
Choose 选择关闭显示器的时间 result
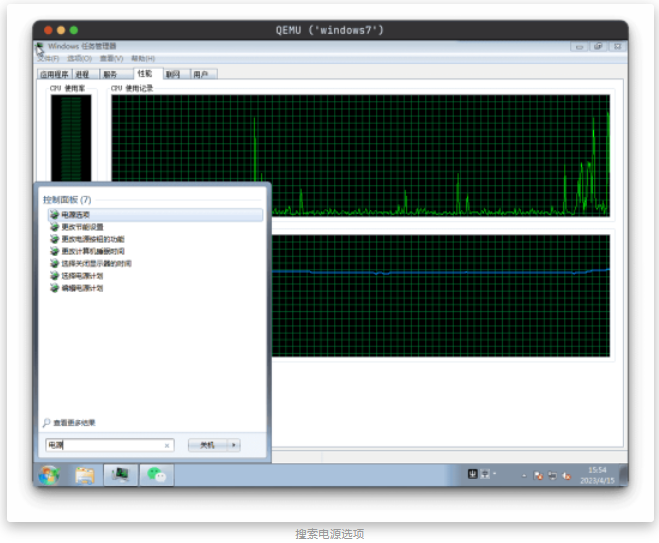[96, 263]
